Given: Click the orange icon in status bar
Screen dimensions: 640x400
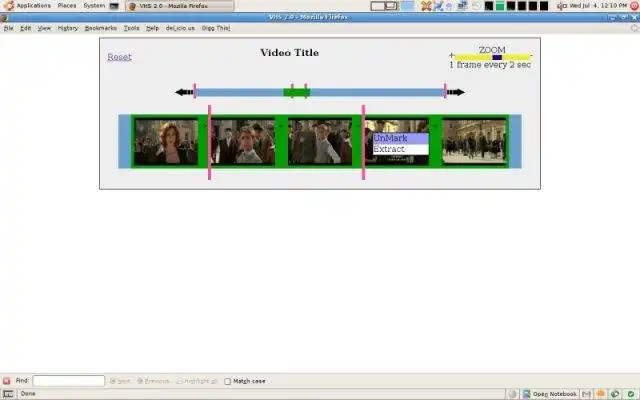Looking at the screenshot, I should point(600,394).
